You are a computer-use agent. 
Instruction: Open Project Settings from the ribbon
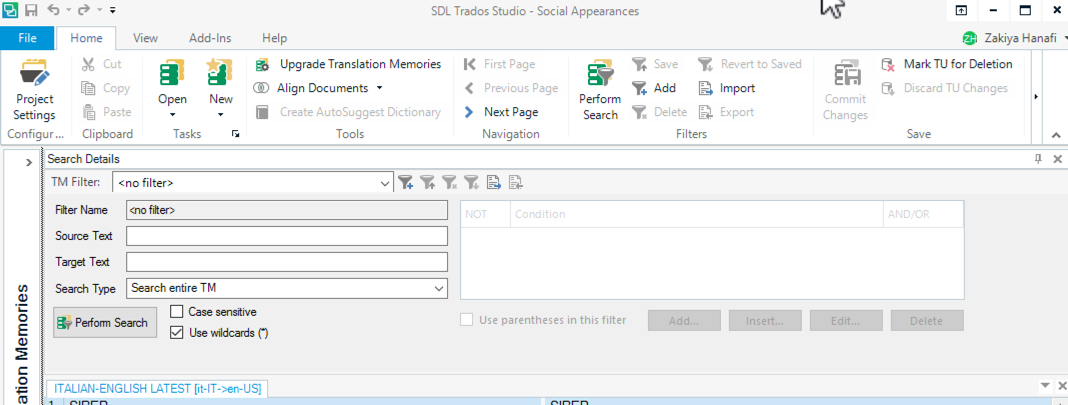point(34,90)
